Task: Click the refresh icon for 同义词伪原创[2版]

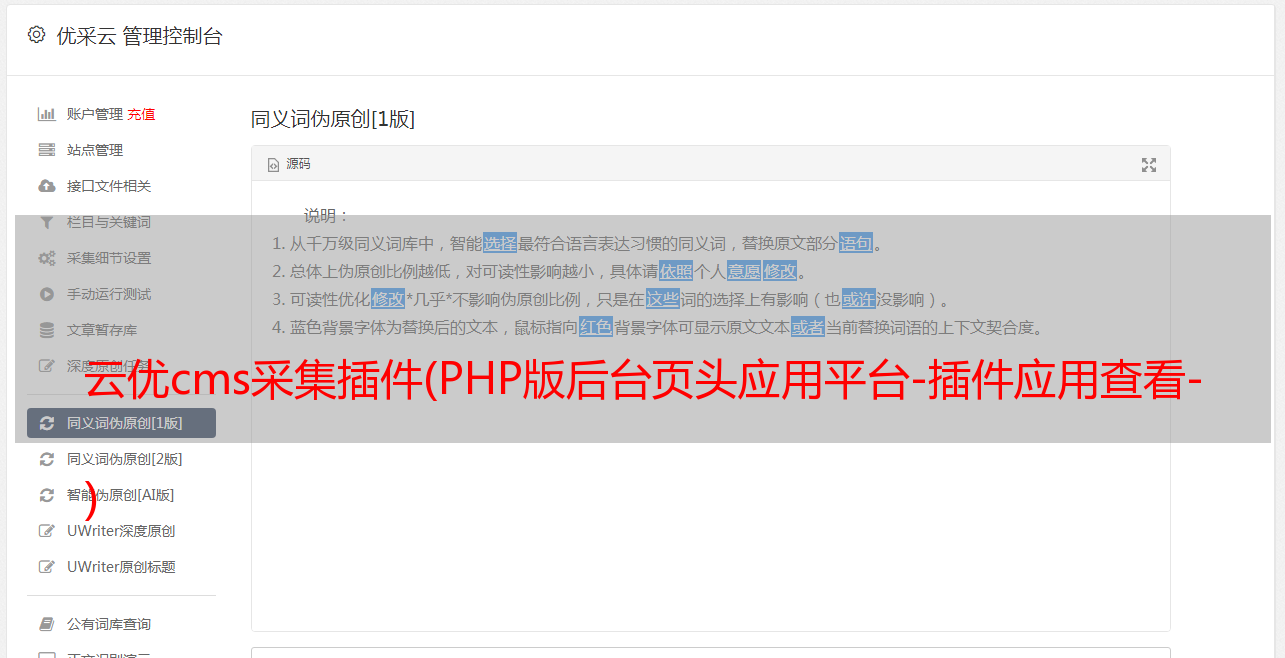Action: pos(46,459)
